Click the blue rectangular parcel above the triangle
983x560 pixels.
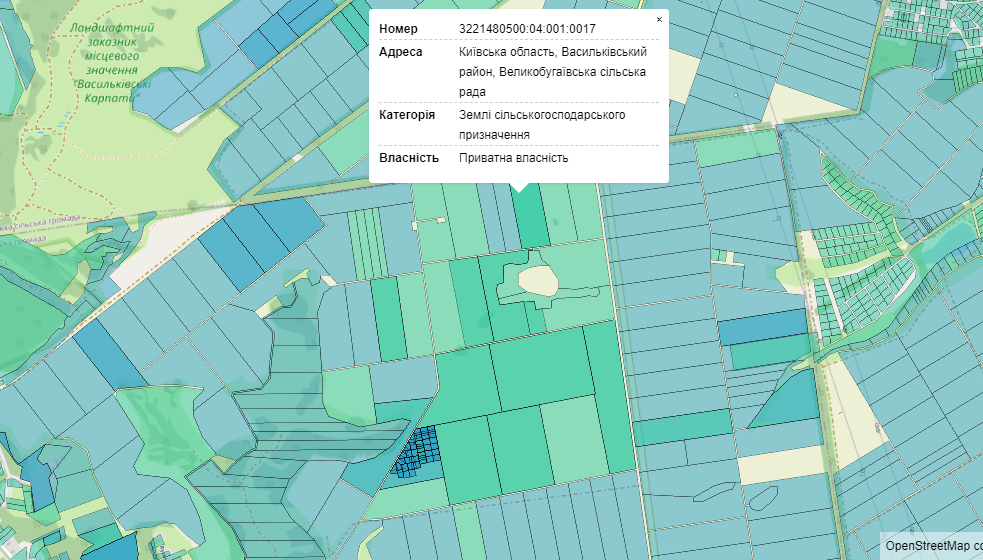tap(762, 325)
